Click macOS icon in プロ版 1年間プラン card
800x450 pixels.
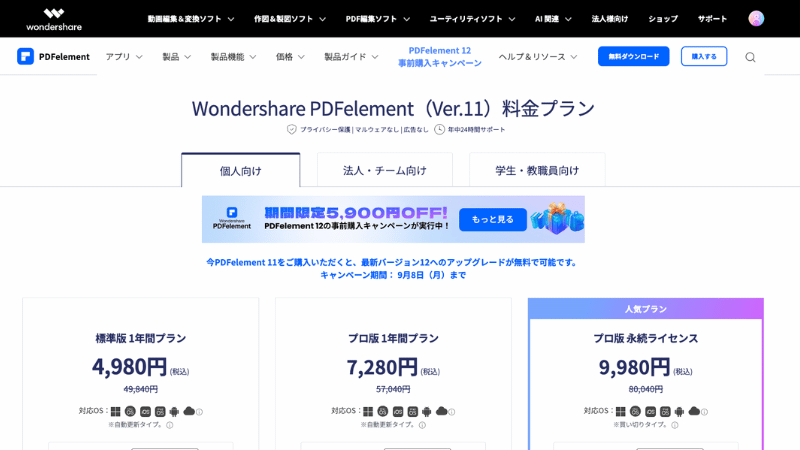click(x=383, y=411)
